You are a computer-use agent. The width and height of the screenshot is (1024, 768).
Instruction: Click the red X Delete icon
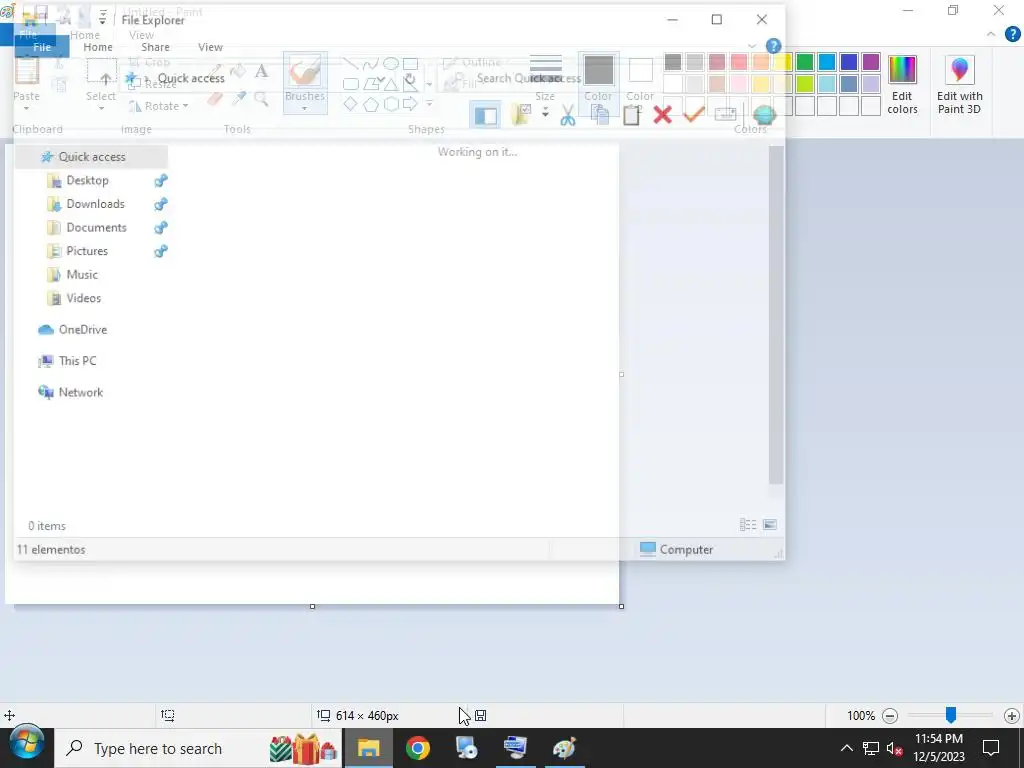(662, 116)
